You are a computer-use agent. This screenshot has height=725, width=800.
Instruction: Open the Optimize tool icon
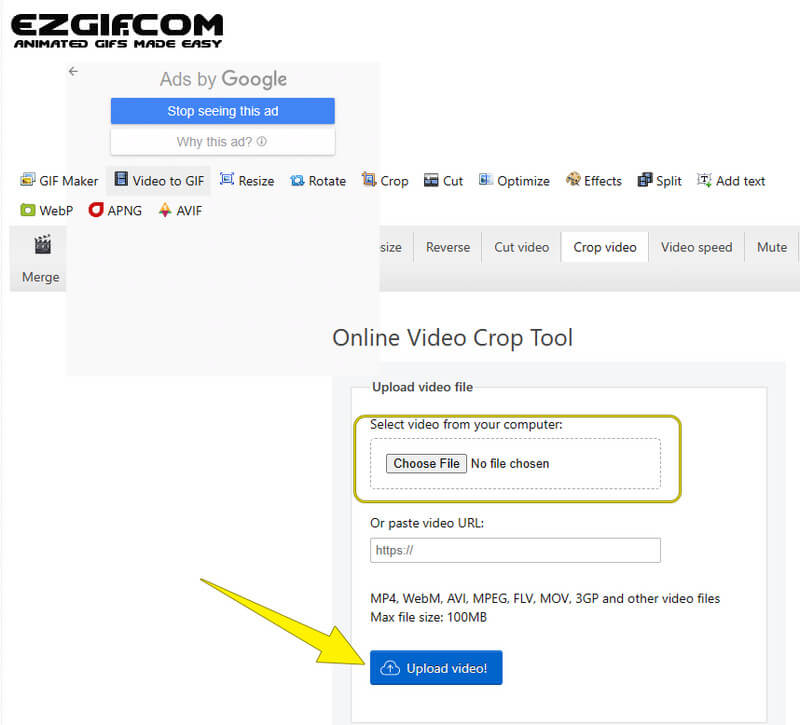(485, 180)
